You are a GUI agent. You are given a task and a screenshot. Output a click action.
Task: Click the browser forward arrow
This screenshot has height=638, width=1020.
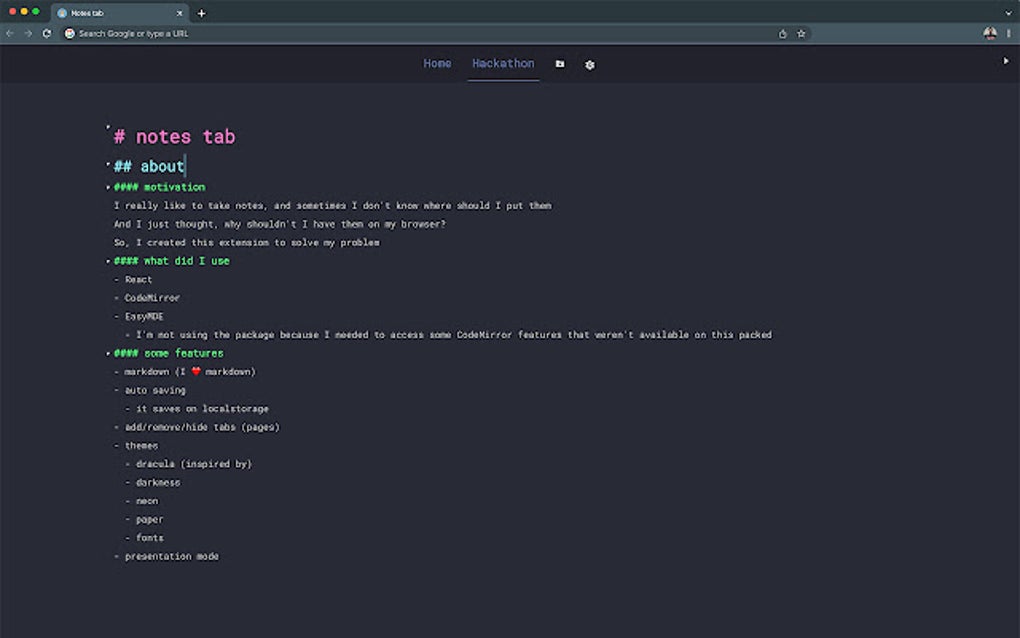tap(28, 33)
